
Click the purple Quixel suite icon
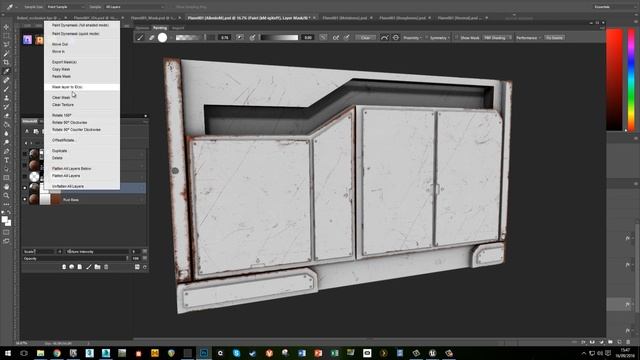pos(27,40)
